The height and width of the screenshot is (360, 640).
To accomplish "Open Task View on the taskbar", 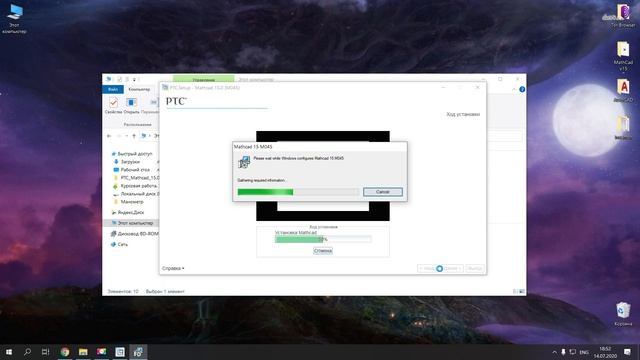I will tap(45, 352).
